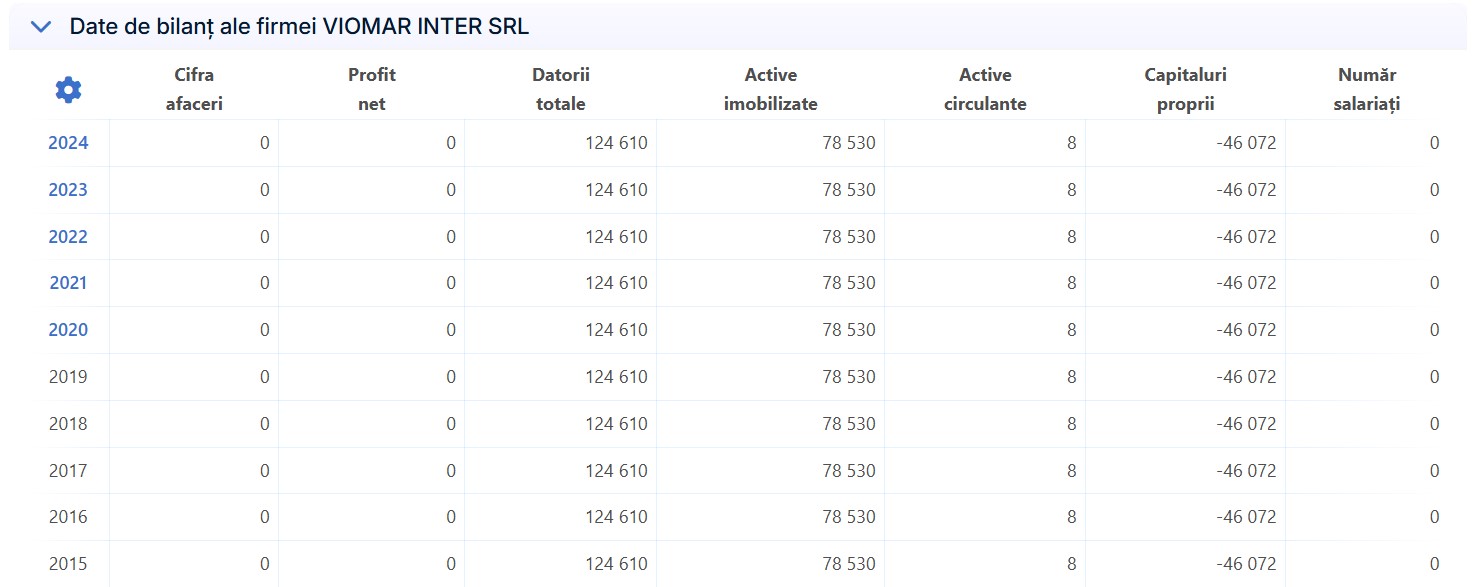Select Active imobilizate value 78 530 for 2018
The width and height of the screenshot is (1473, 587).
[x=849, y=424]
